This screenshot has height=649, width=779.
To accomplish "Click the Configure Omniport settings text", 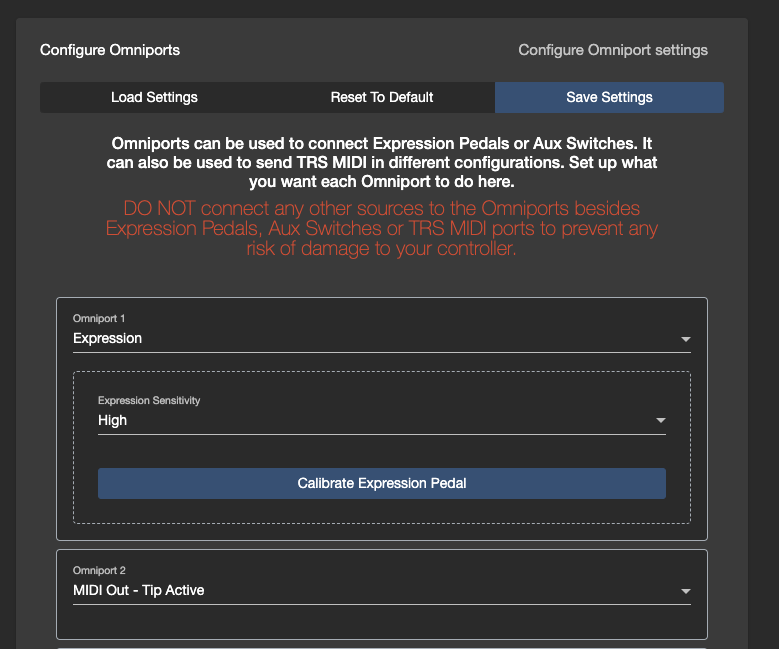I will pos(612,50).
